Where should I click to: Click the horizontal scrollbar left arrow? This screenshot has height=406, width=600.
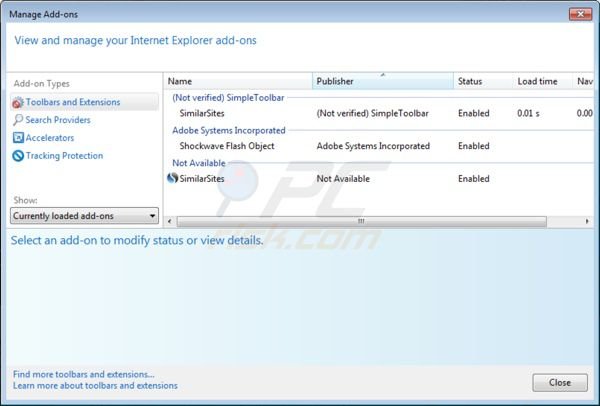coord(170,221)
